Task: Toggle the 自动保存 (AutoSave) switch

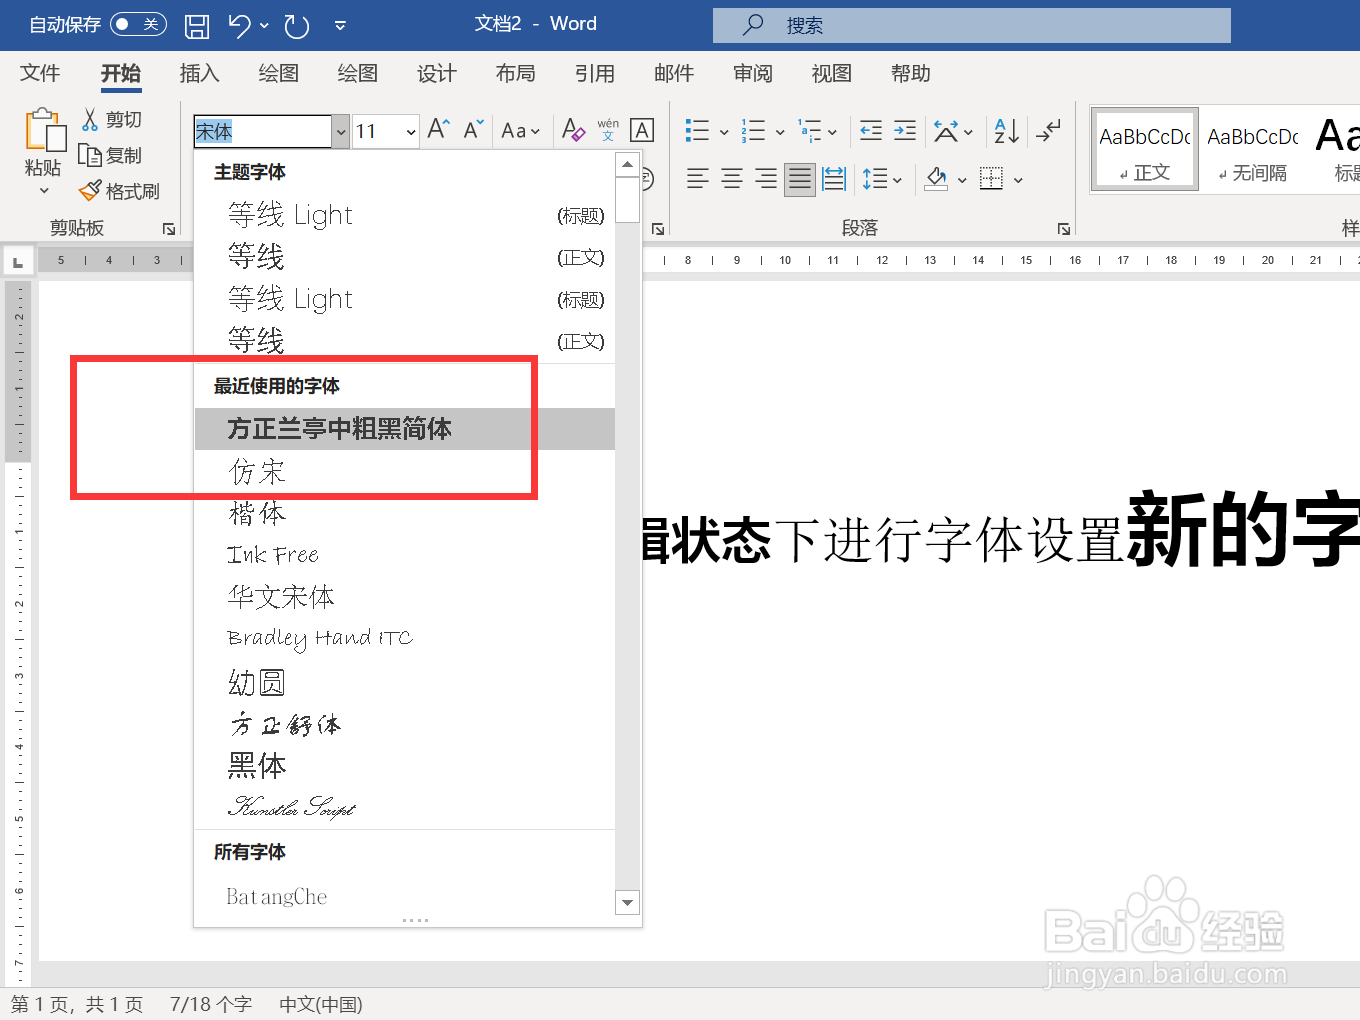Action: [137, 25]
